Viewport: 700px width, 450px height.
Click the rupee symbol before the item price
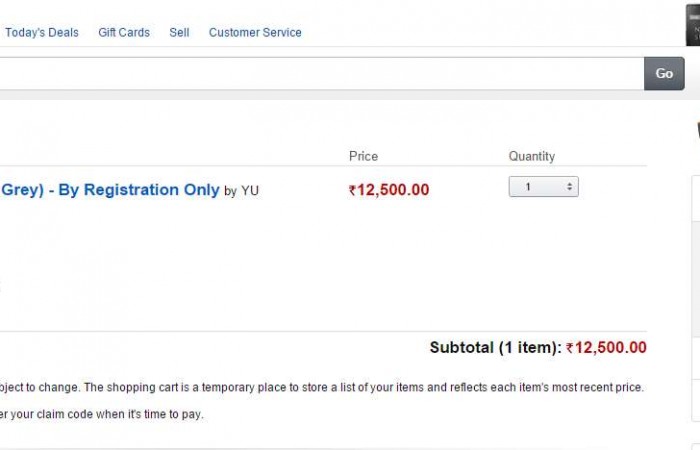click(x=352, y=191)
